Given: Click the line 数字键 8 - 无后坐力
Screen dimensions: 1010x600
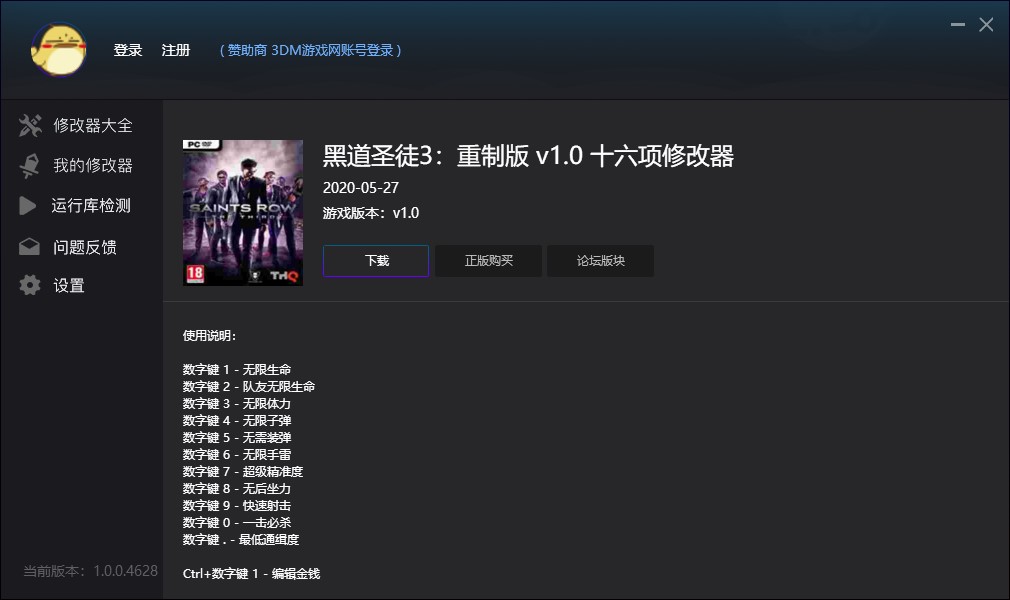Looking at the screenshot, I should pyautogui.click(x=237, y=489).
